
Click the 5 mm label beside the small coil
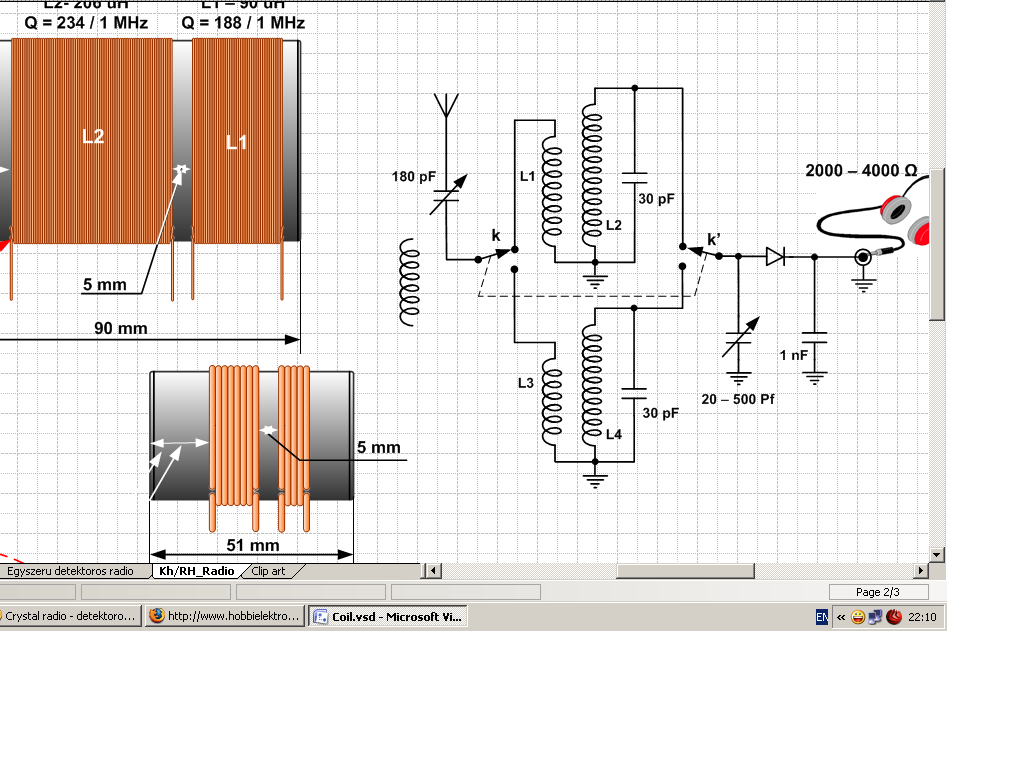click(x=379, y=447)
